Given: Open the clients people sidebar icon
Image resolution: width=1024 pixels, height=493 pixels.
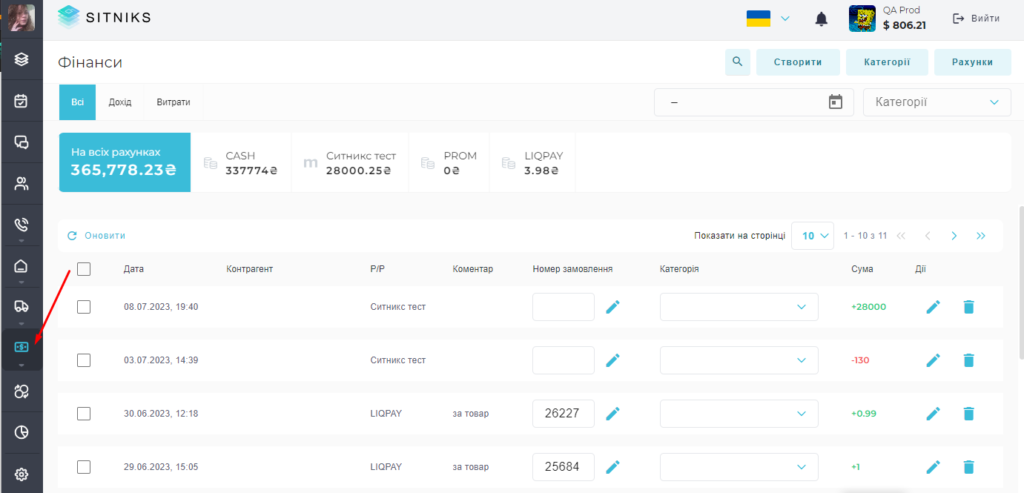Looking at the screenshot, I should click(x=22, y=183).
